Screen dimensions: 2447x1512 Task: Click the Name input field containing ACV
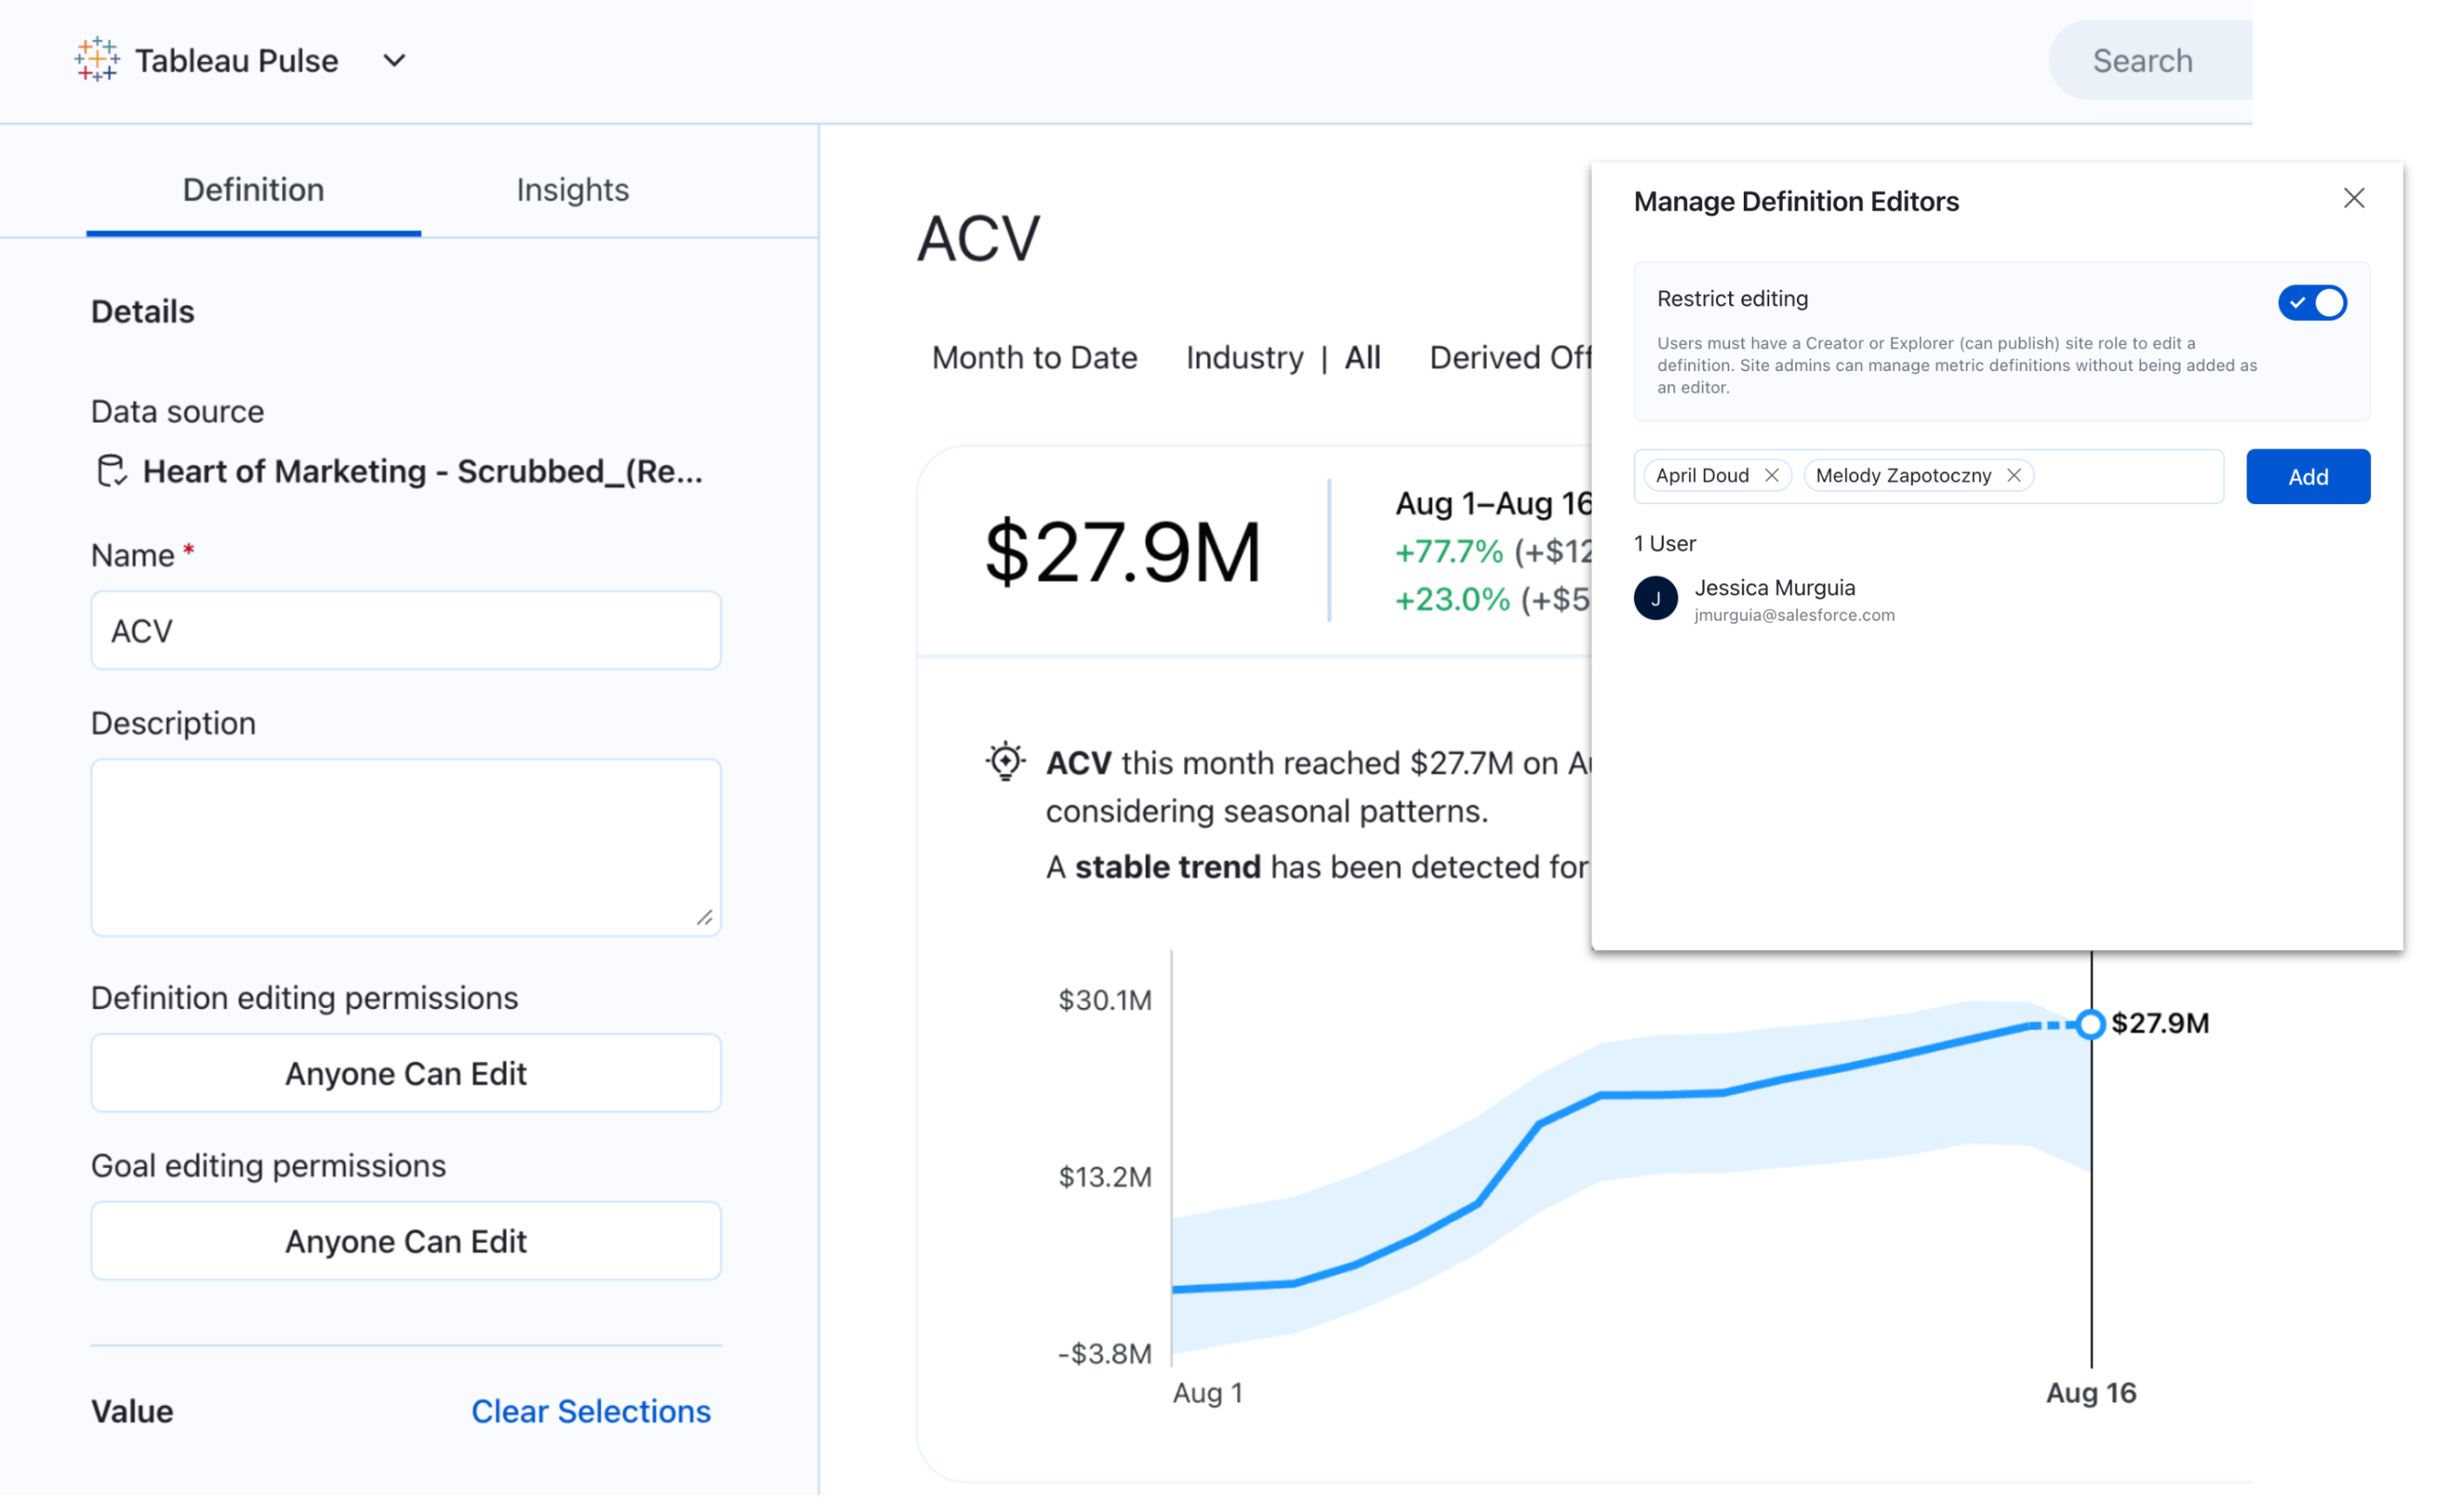pos(406,631)
